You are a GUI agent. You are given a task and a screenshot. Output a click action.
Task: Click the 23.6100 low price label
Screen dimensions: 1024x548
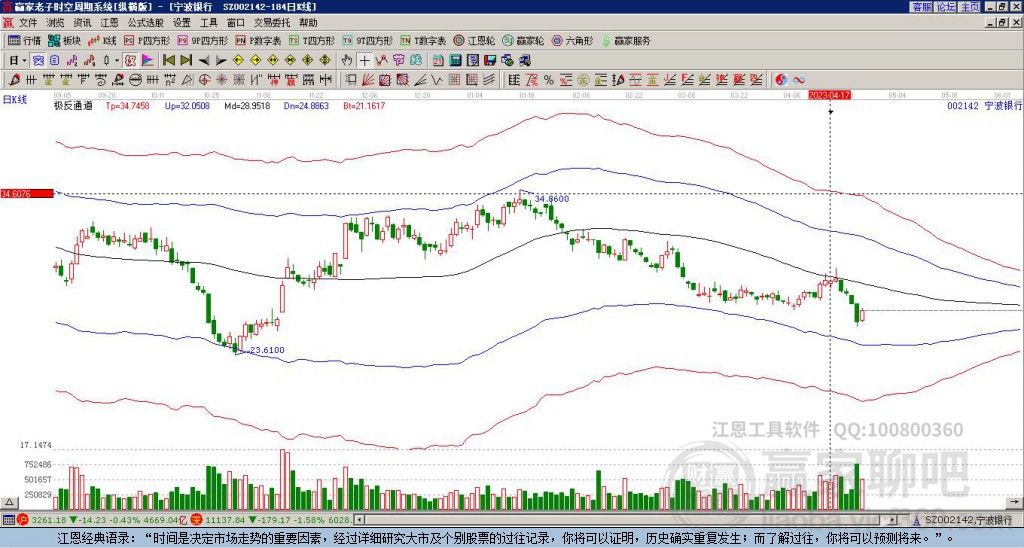267,350
